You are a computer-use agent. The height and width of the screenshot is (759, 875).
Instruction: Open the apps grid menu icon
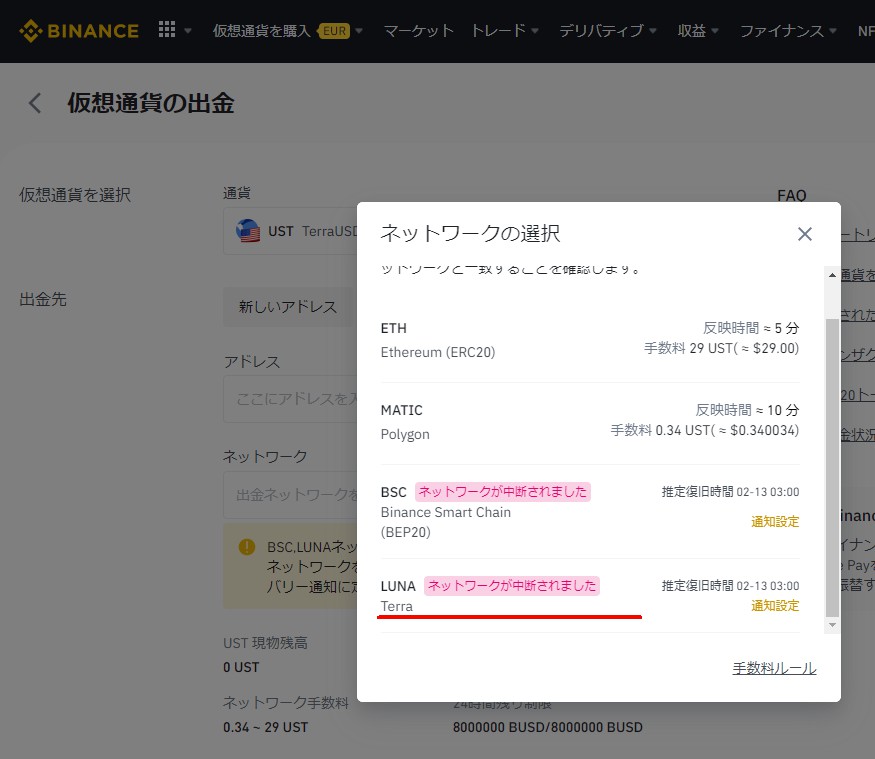point(167,30)
